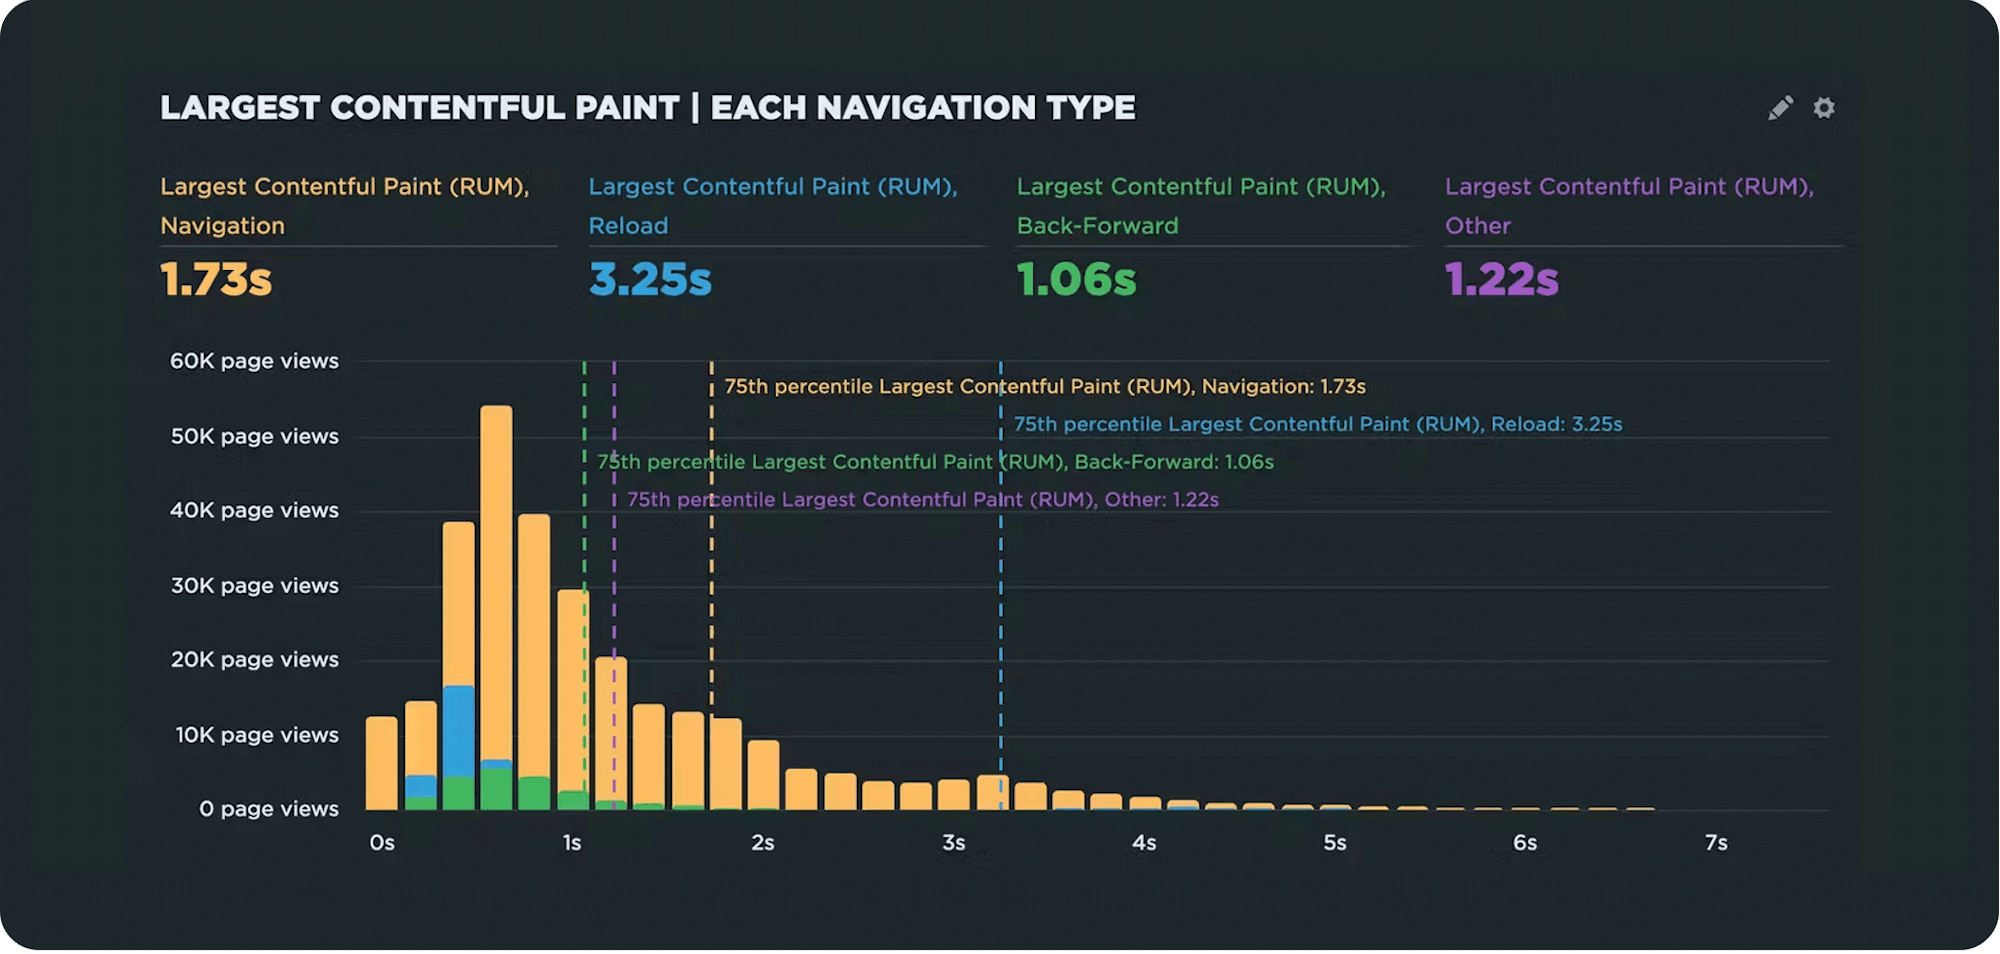This screenshot has width=2000, height=954.
Task: Click the pencil edit chart icon
Action: point(1780,108)
